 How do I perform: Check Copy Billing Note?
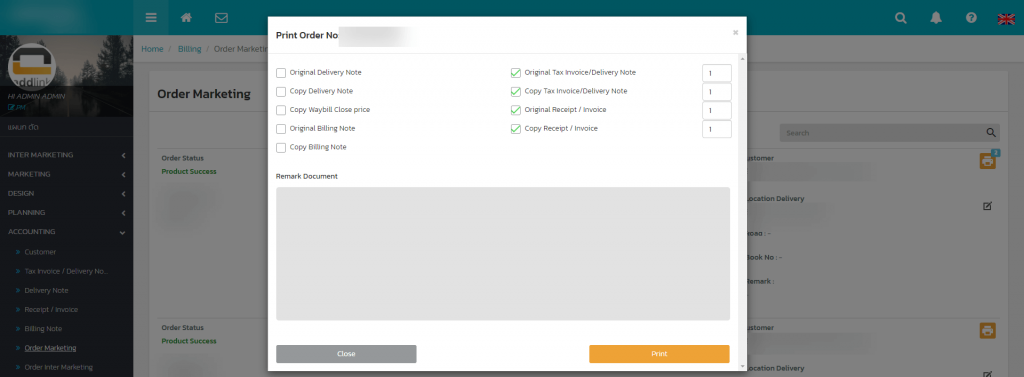coord(281,148)
